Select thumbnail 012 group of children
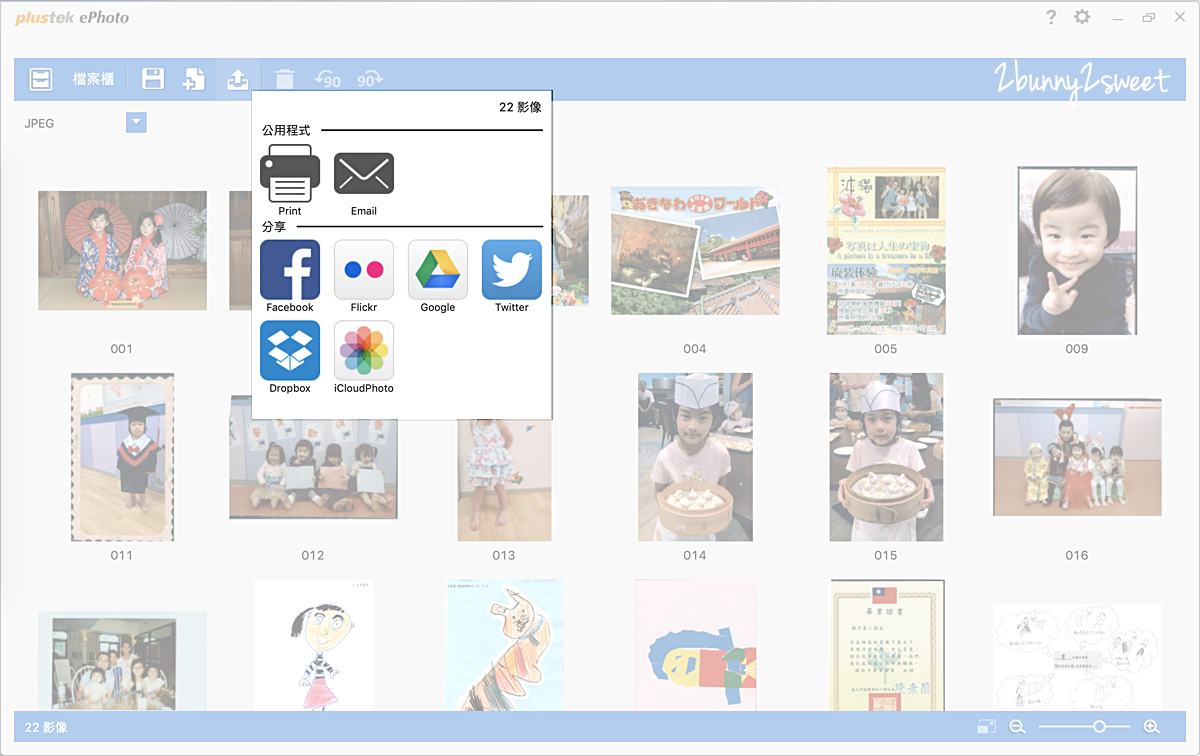This screenshot has width=1200, height=756. tap(313, 457)
